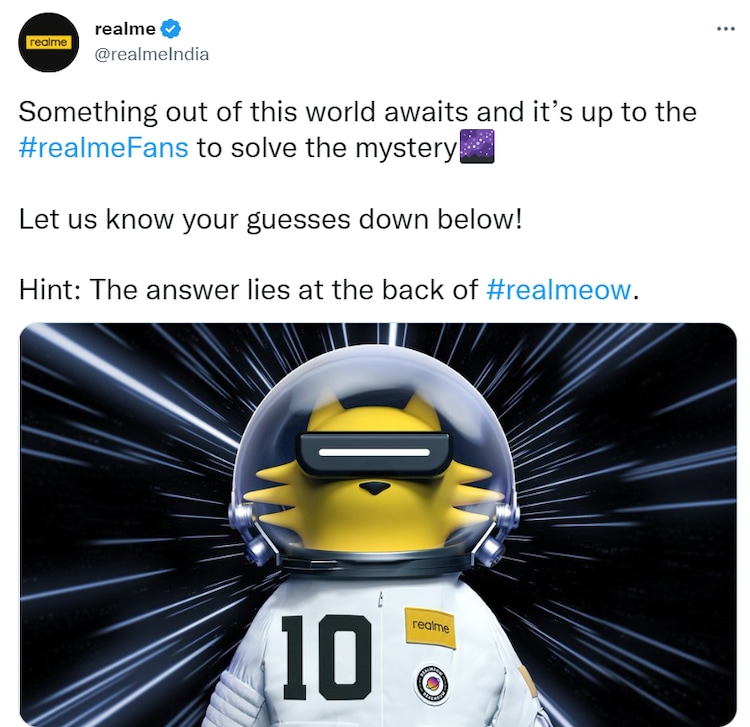Click the blue verified badge

(170, 29)
